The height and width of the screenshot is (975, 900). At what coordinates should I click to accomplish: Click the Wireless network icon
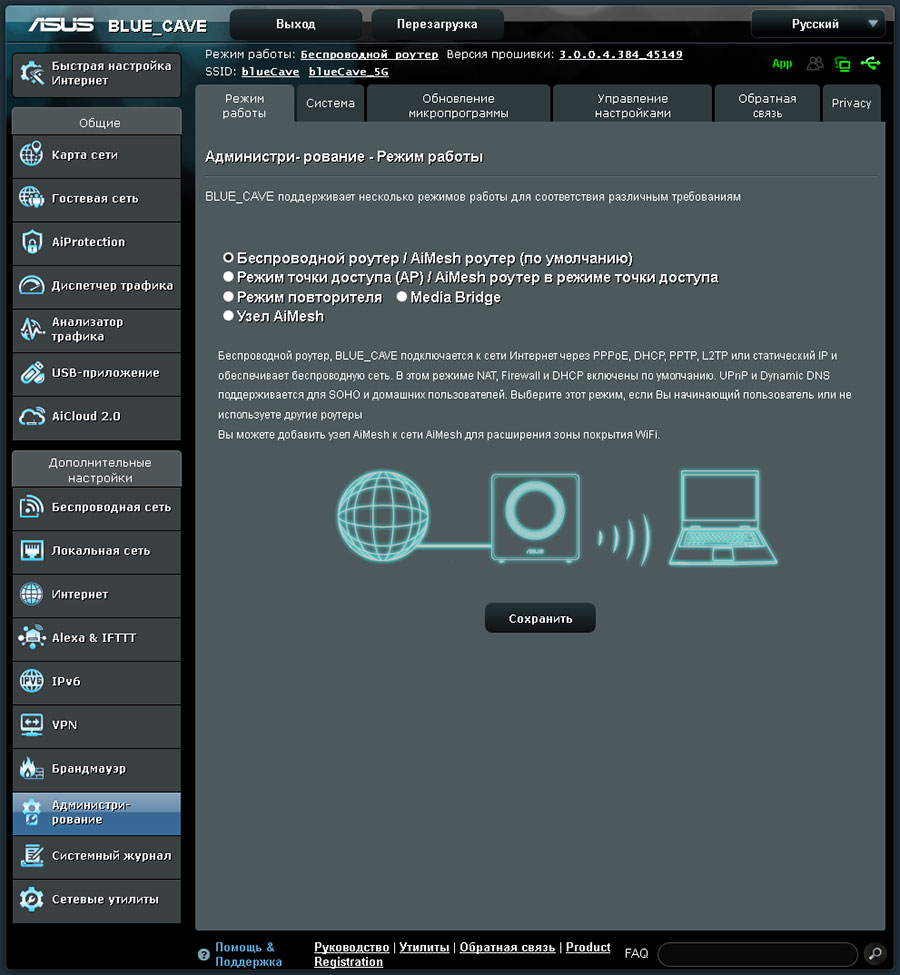(x=31, y=507)
